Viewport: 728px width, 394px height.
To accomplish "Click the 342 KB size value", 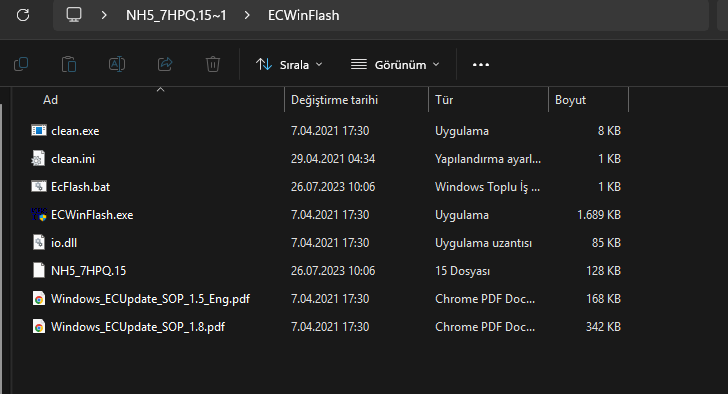I will pos(604,327).
